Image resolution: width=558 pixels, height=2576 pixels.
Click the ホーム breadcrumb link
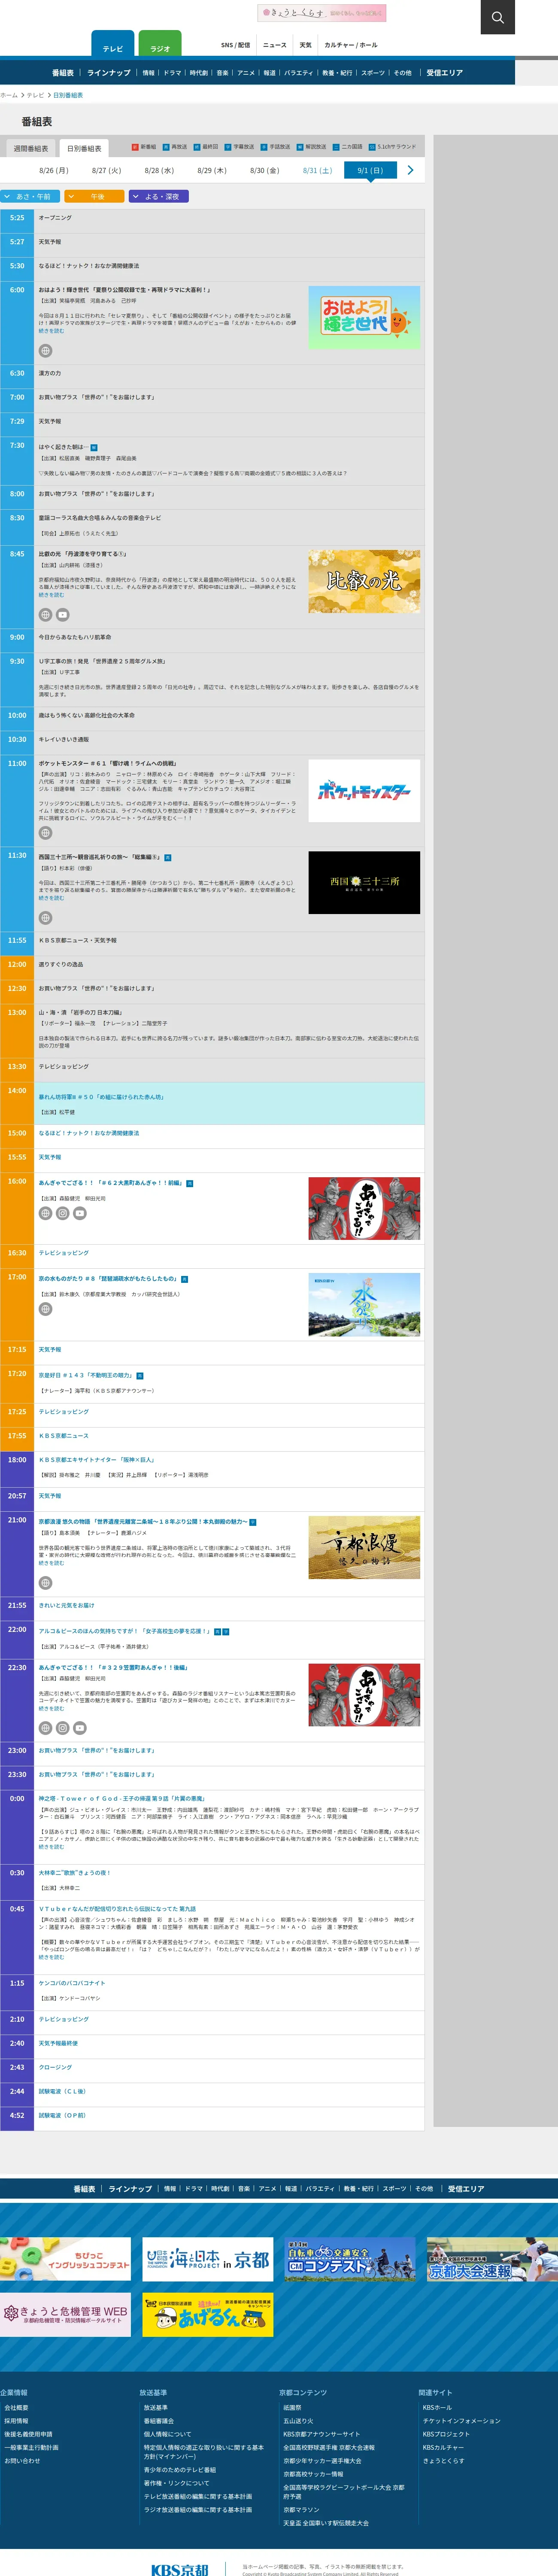click(9, 95)
